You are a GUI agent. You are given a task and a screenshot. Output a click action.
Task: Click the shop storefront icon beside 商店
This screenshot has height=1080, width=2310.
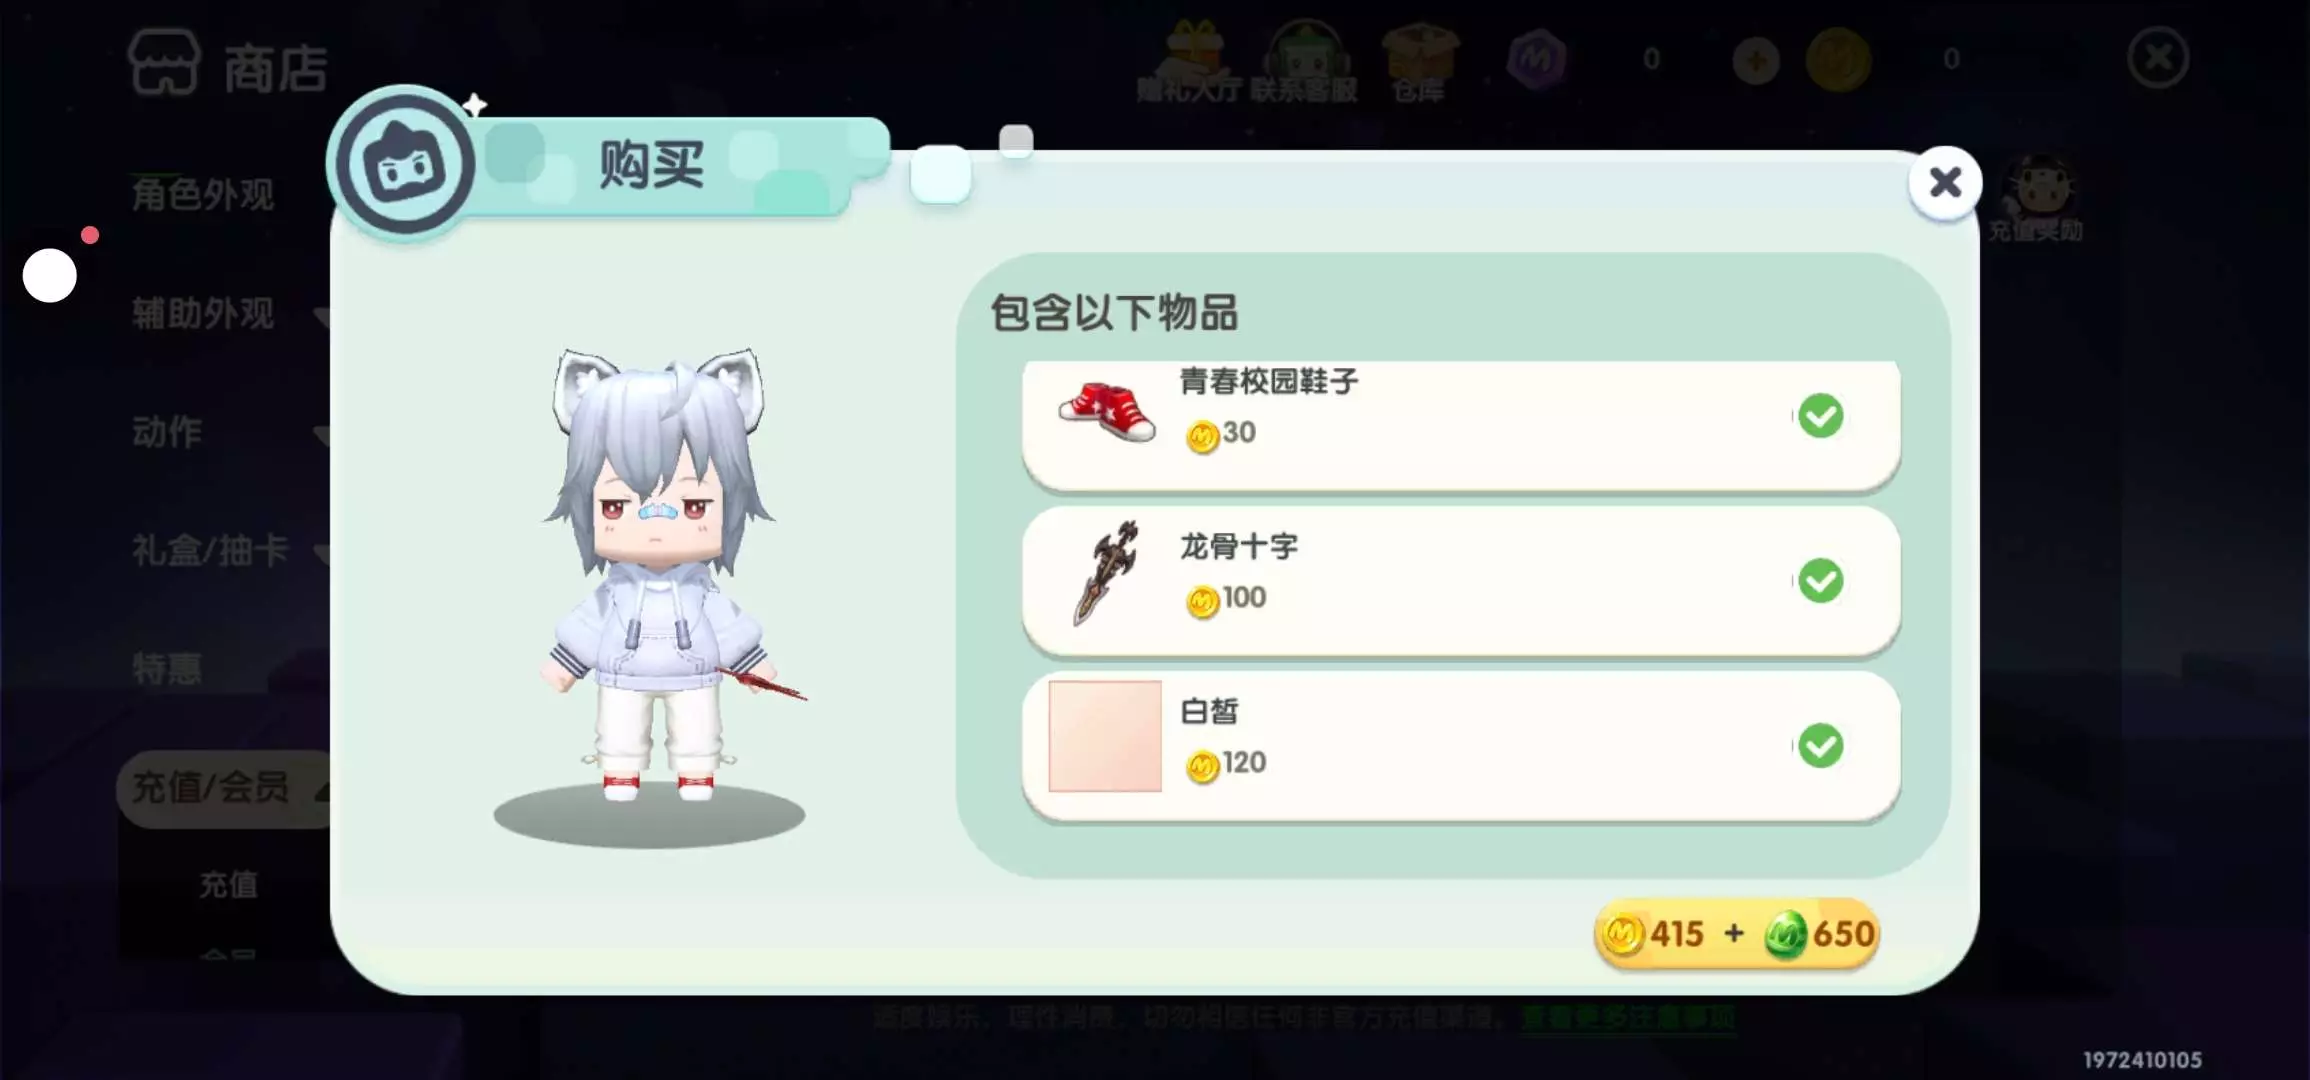[164, 63]
